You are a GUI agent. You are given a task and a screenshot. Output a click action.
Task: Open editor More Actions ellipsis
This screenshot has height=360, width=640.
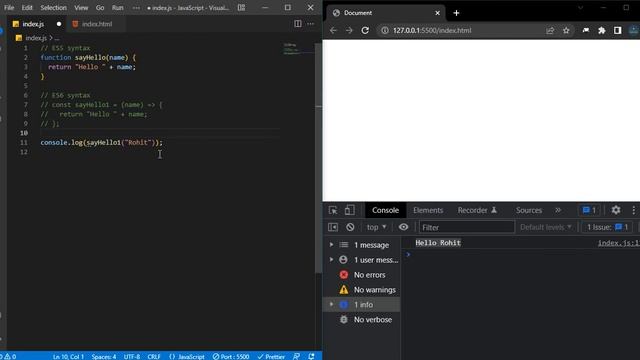click(x=311, y=24)
